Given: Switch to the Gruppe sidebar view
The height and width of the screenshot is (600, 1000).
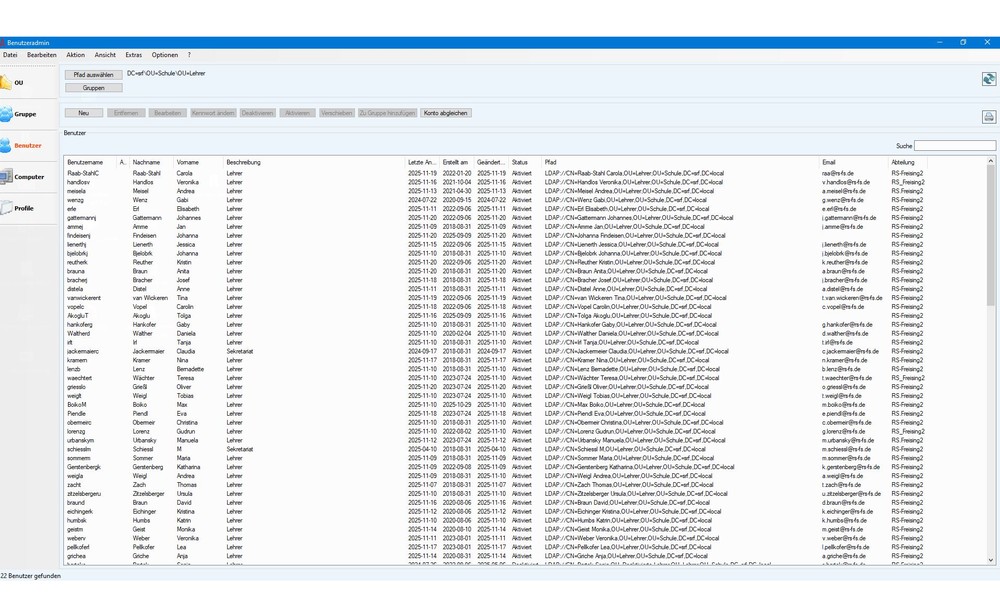Looking at the screenshot, I should pos(20,114).
